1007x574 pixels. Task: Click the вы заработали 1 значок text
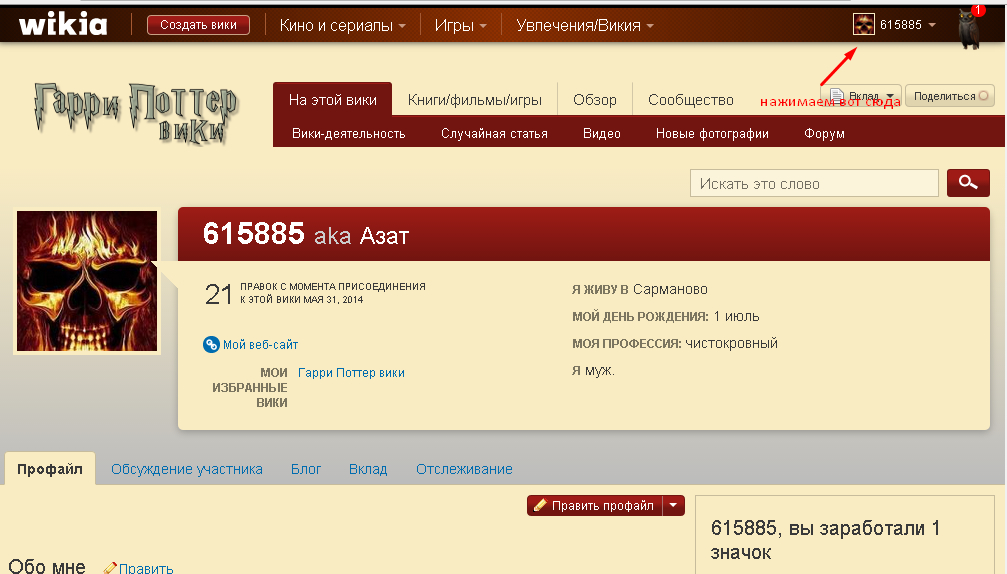pyautogui.click(x=825, y=540)
